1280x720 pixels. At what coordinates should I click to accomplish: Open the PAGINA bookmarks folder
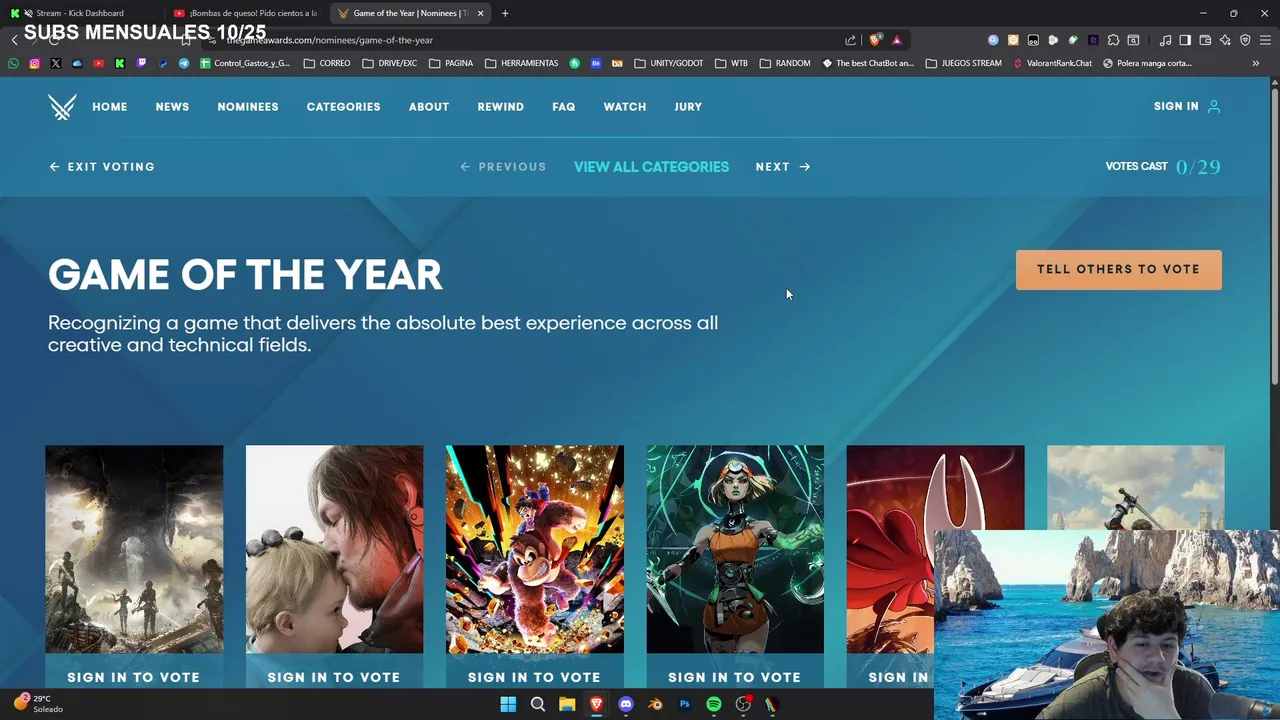pyautogui.click(x=451, y=63)
